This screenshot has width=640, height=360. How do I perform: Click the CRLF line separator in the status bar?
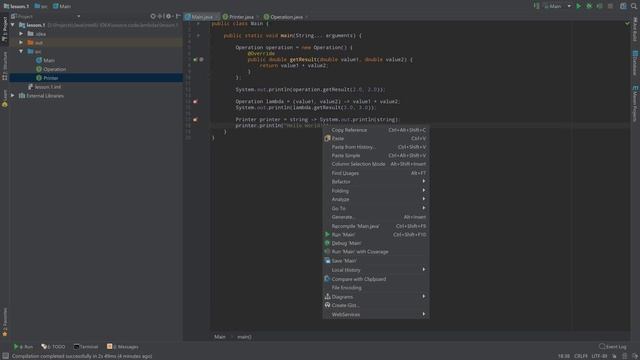click(580, 356)
